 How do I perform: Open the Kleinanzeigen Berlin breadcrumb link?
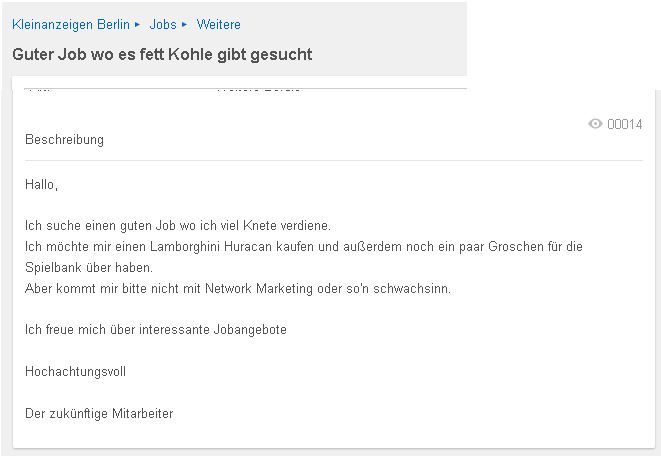click(70, 24)
